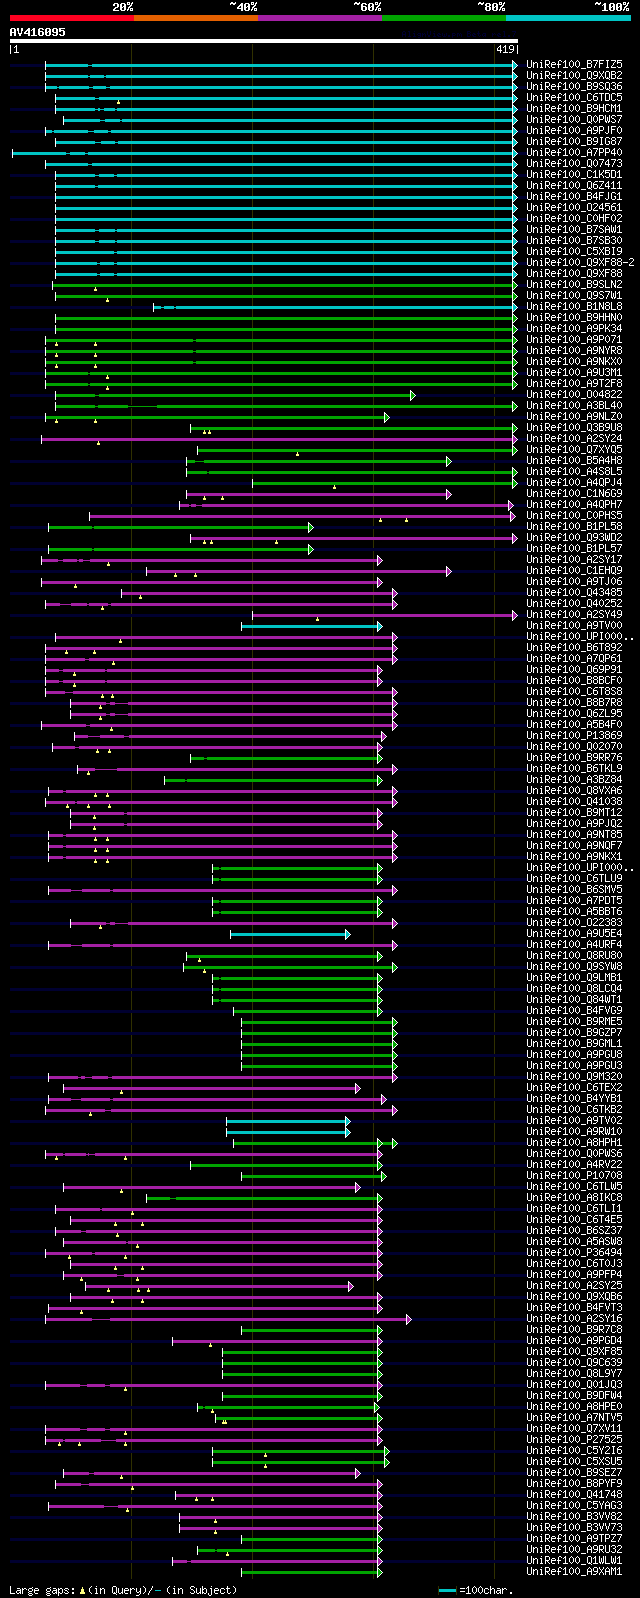Screen dimensions: 640x1598
Task: Click the red 20% identity legend segment
Action: click(72, 18)
